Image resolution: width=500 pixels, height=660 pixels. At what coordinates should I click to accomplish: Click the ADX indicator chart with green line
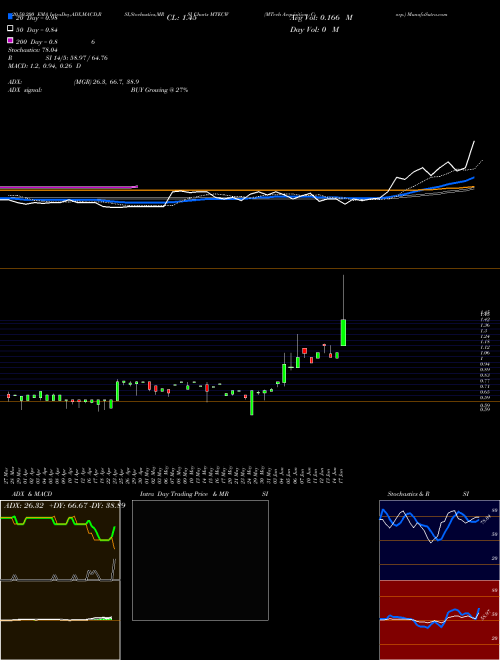pyautogui.click(x=60, y=540)
